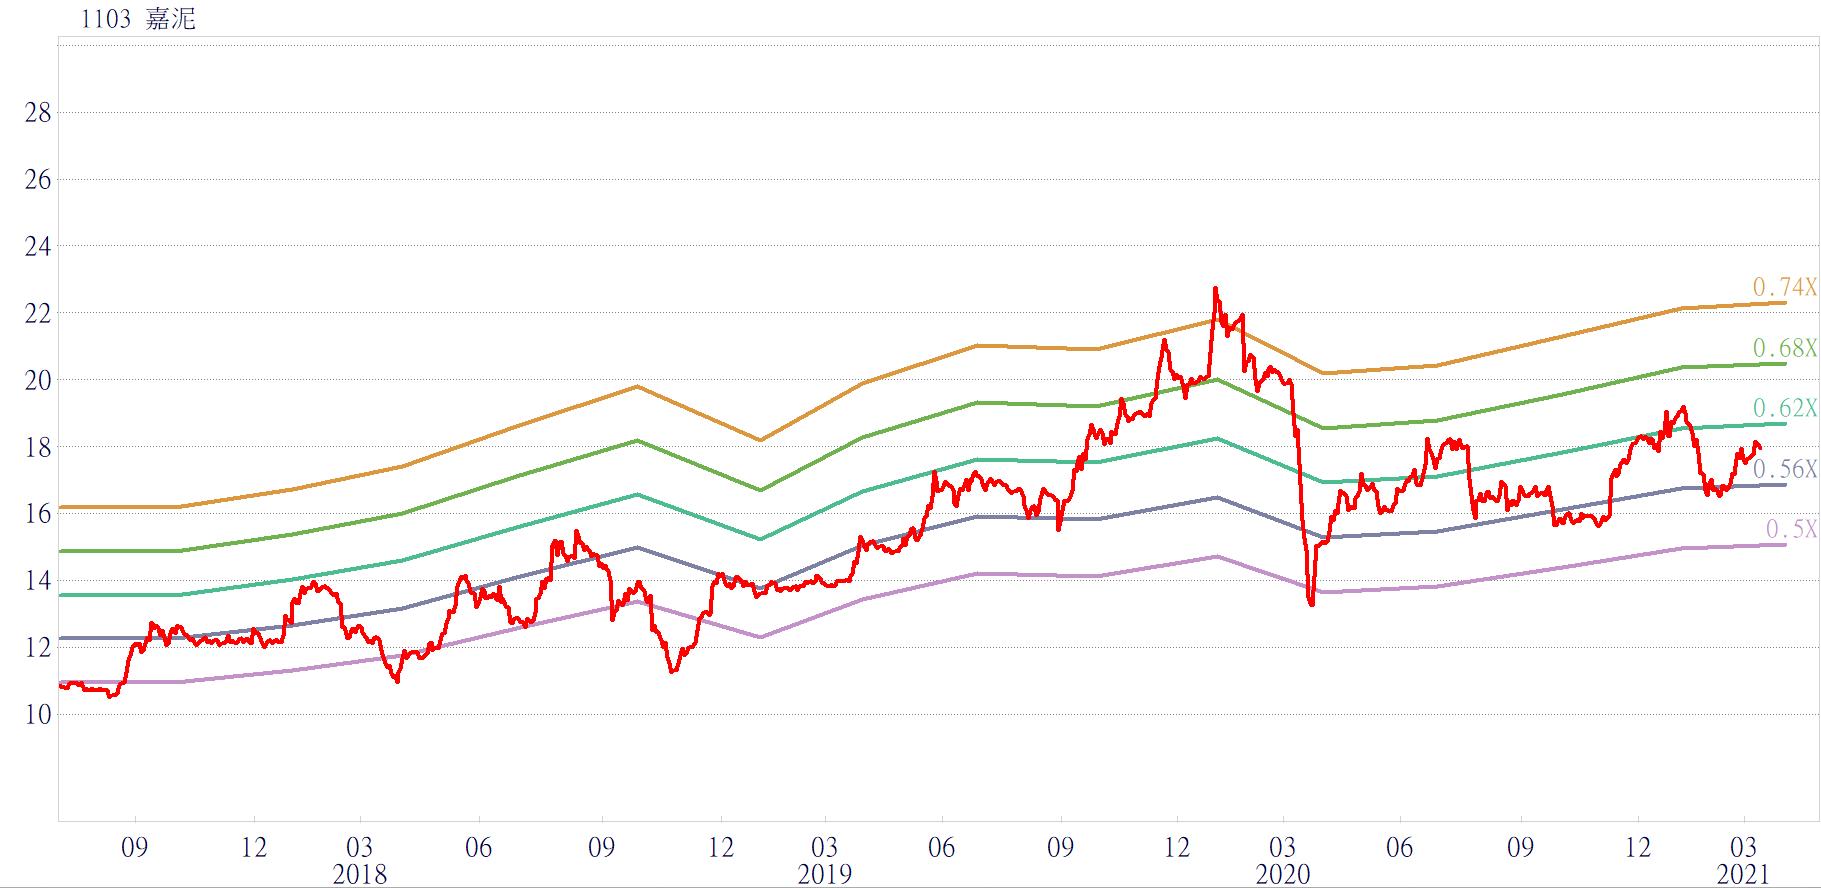Click the 22 price axis label
This screenshot has height=888, width=1821.
click(x=38, y=314)
